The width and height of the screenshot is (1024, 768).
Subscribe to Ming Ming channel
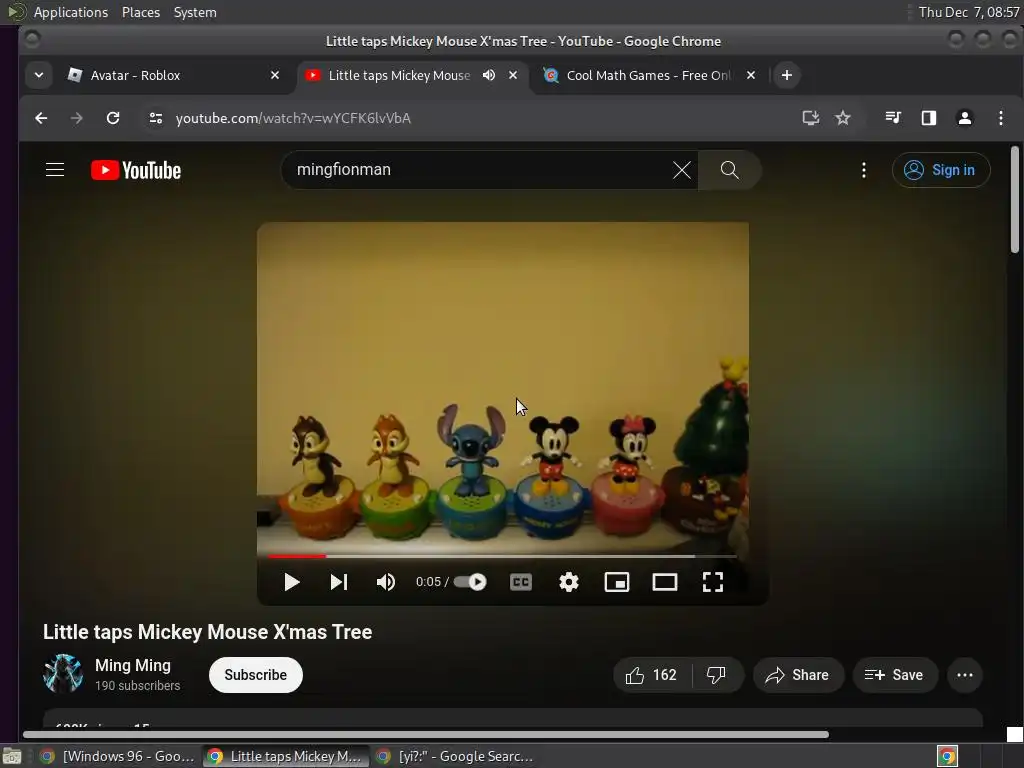tap(255, 675)
